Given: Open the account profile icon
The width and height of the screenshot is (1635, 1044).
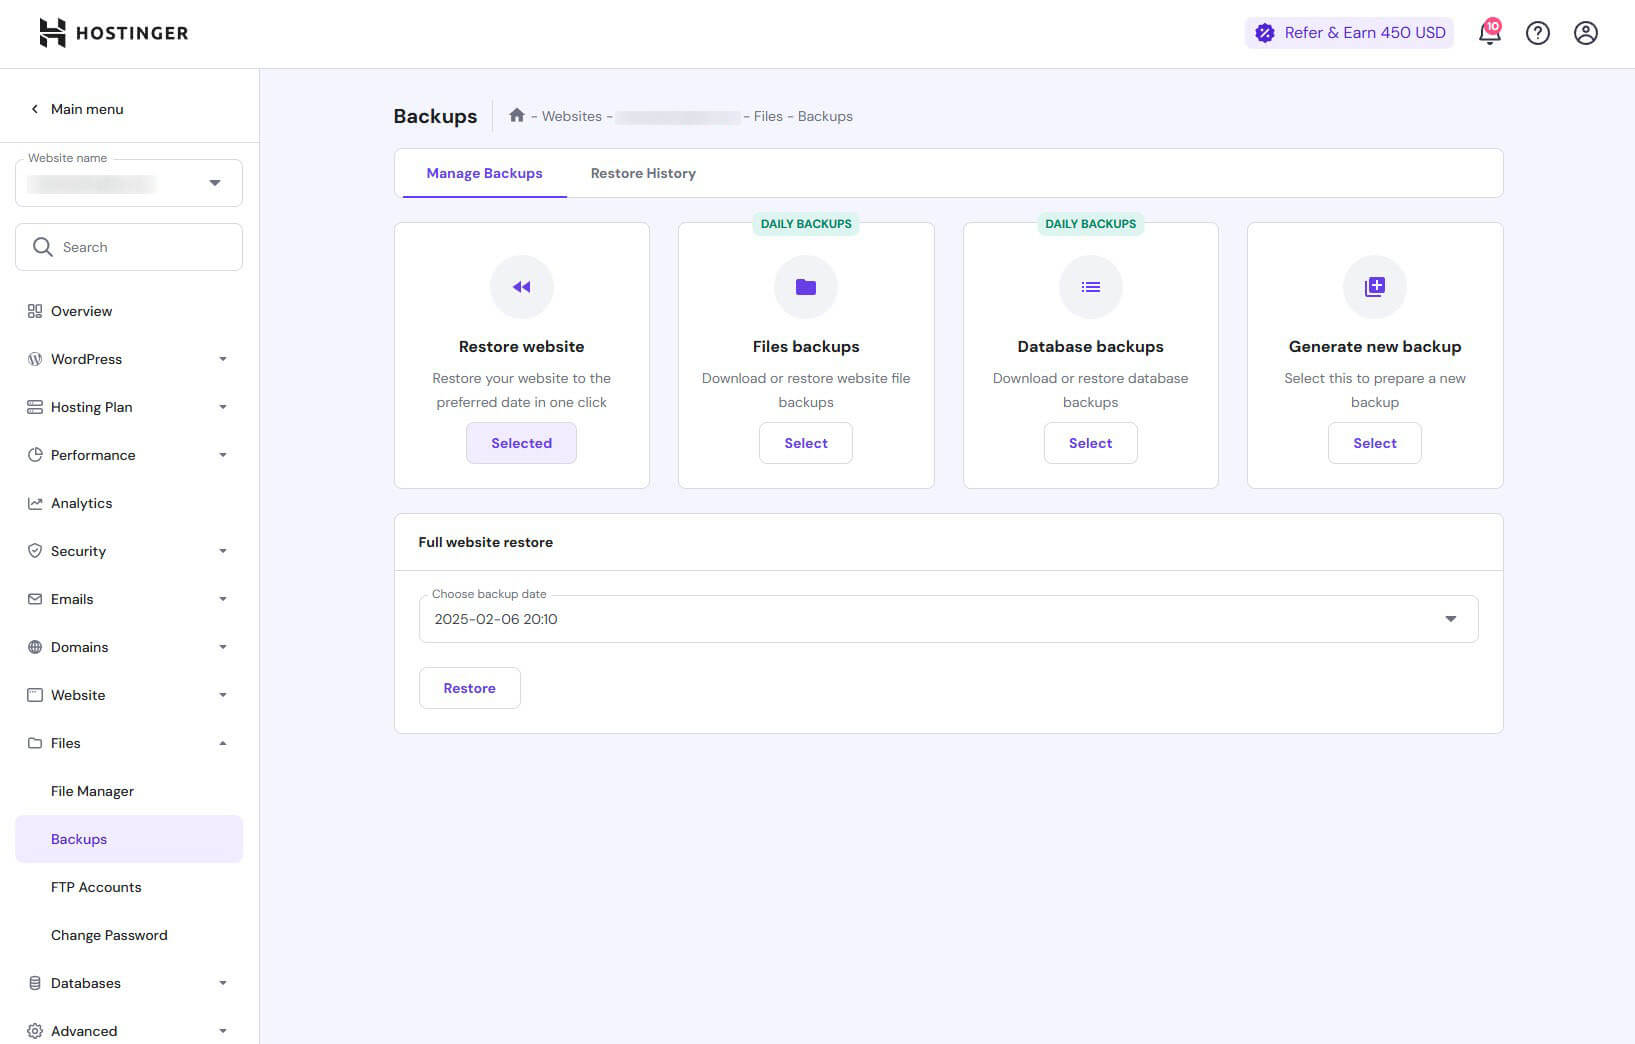Looking at the screenshot, I should (x=1585, y=33).
